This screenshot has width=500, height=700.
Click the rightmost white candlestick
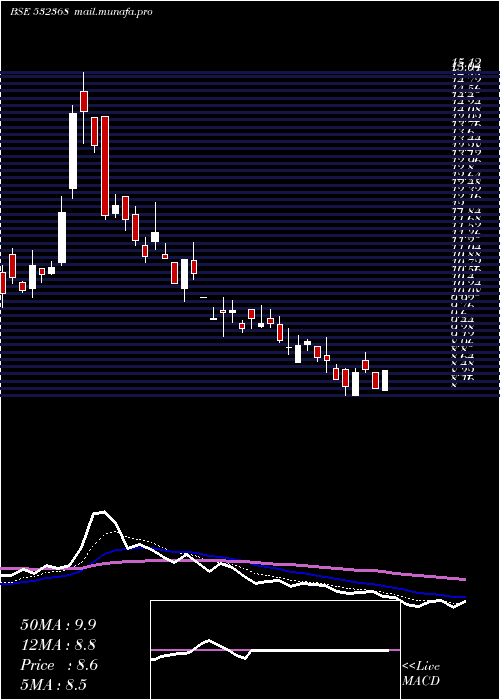point(385,380)
